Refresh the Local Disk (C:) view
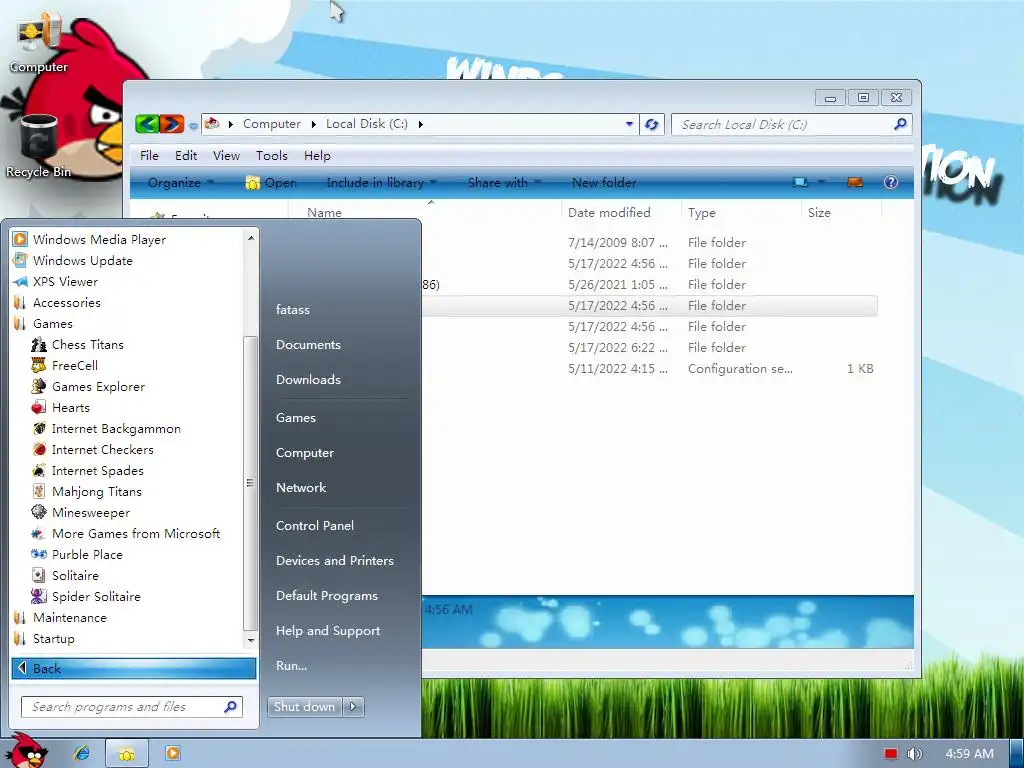1024x768 pixels. point(652,124)
